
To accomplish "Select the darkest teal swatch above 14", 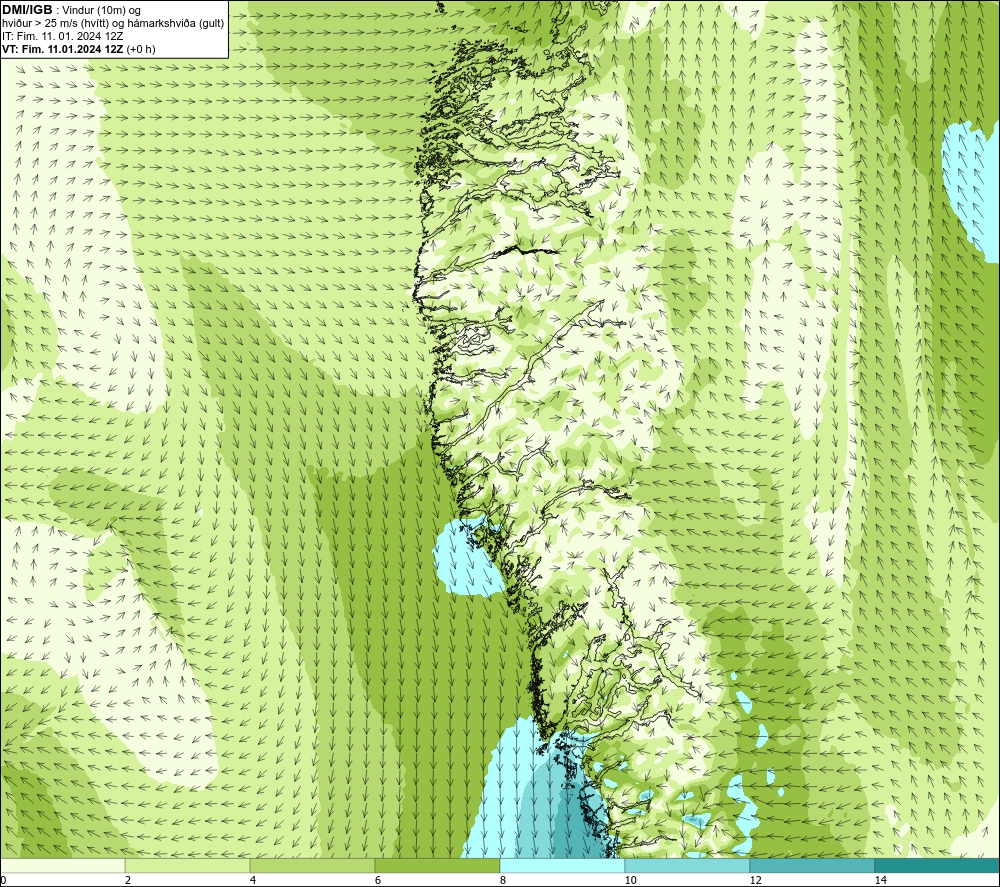I will [937, 865].
